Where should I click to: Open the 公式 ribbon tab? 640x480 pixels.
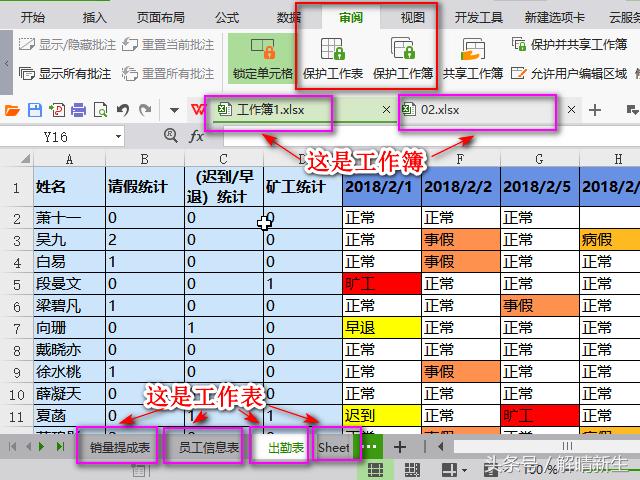227,18
